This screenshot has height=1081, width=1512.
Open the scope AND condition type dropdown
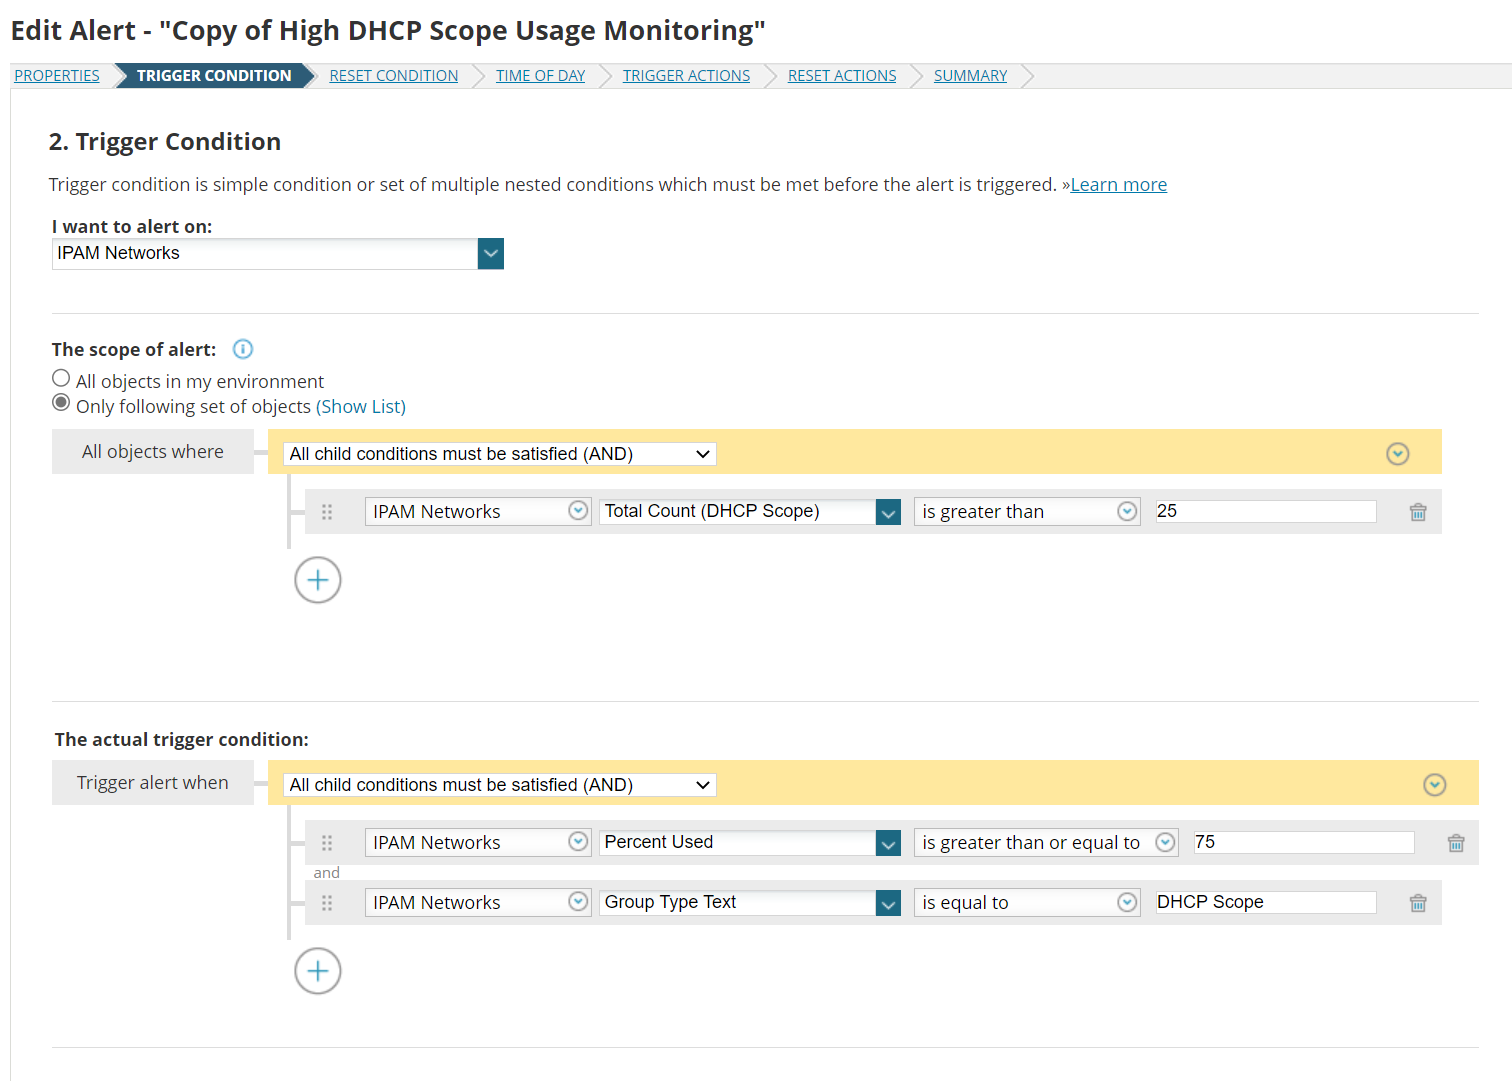click(x=500, y=454)
